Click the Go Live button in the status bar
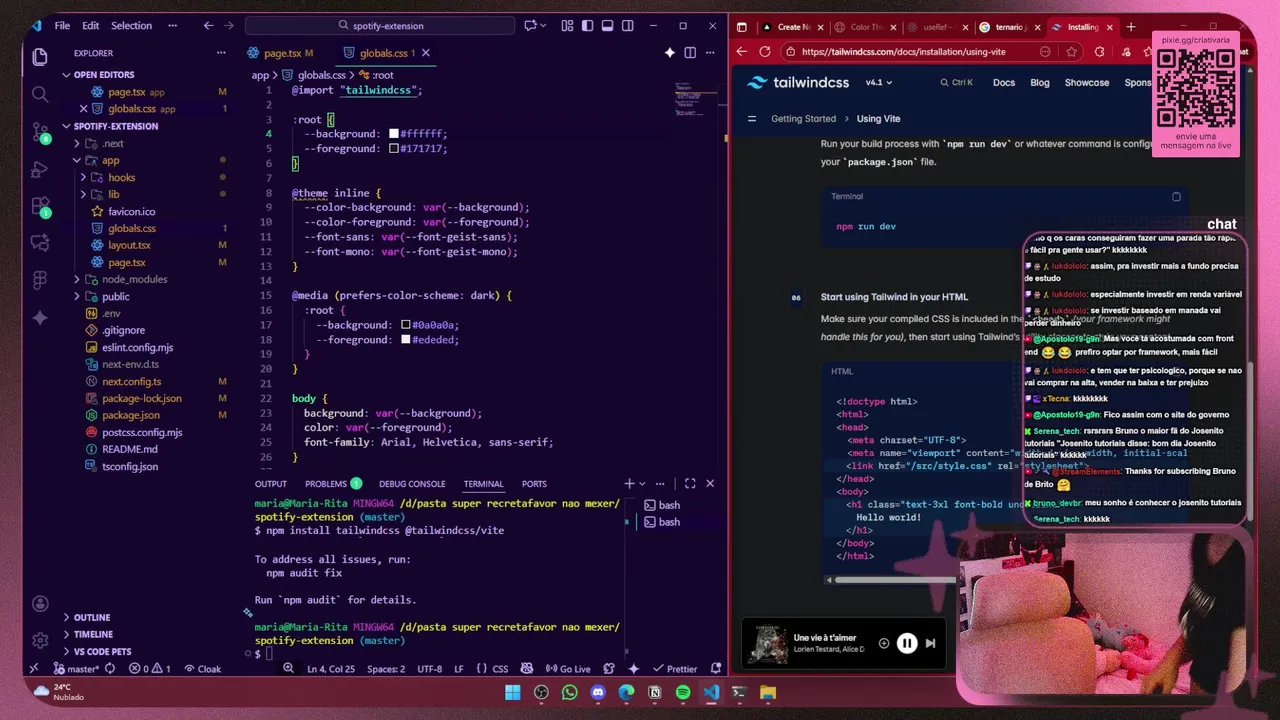This screenshot has height=720, width=1280. [x=567, y=669]
